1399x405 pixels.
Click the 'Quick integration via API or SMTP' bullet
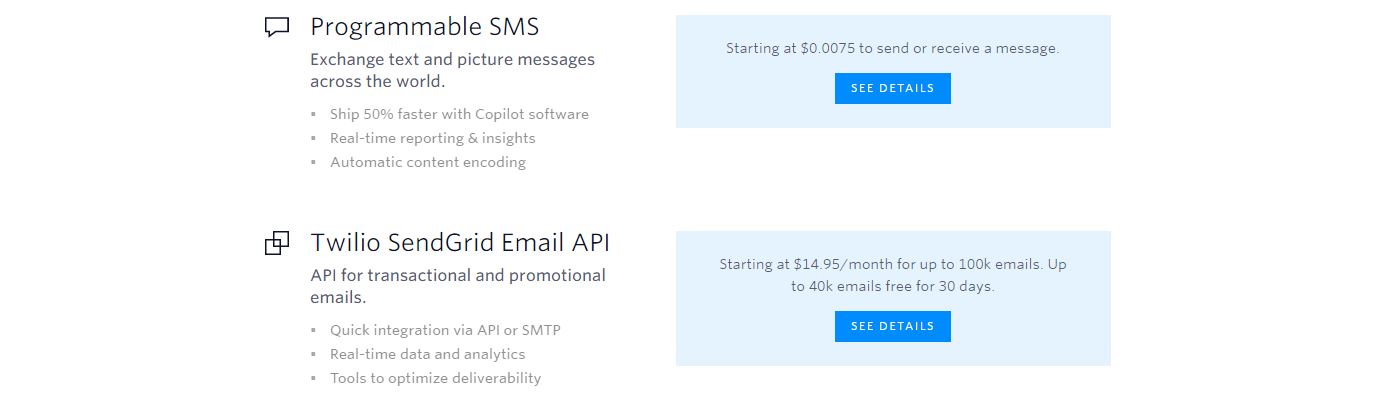click(x=445, y=330)
